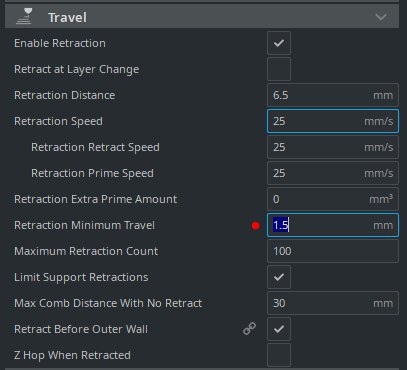Image resolution: width=407 pixels, height=370 pixels.
Task: Uncheck Limit Support Retractions
Action: pos(279,277)
